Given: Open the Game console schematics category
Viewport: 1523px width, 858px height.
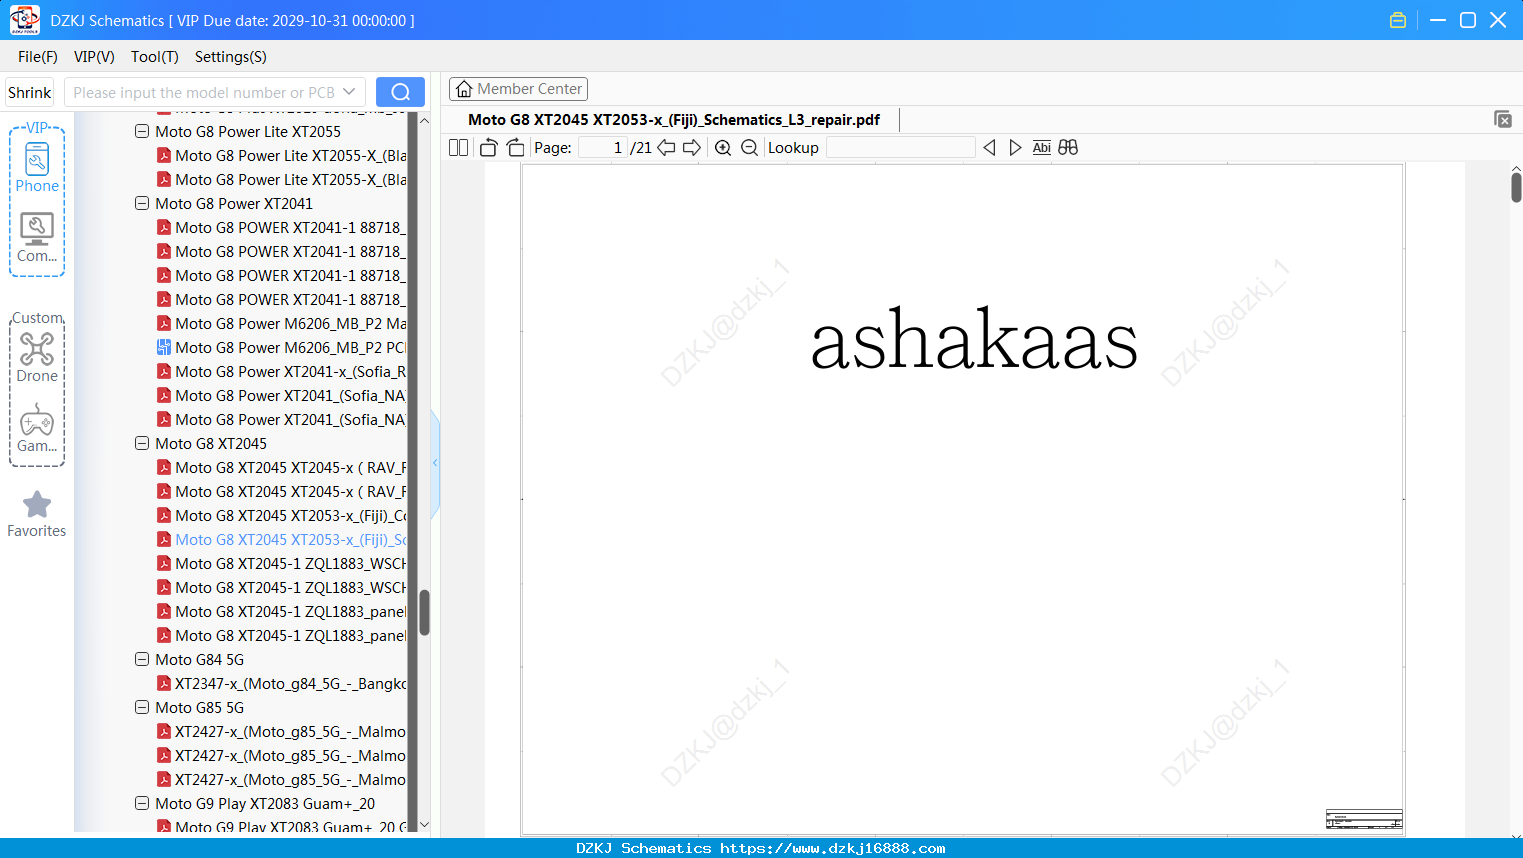Looking at the screenshot, I should (37, 428).
